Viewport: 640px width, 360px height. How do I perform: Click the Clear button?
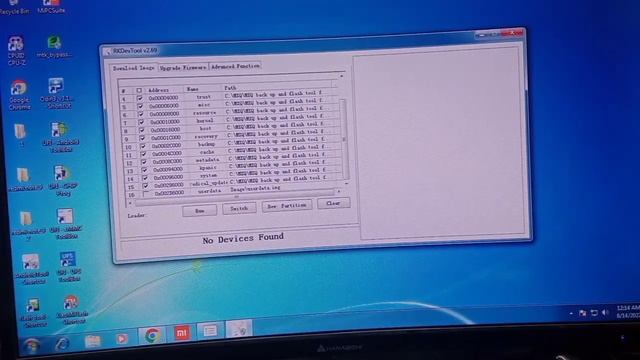[333, 203]
